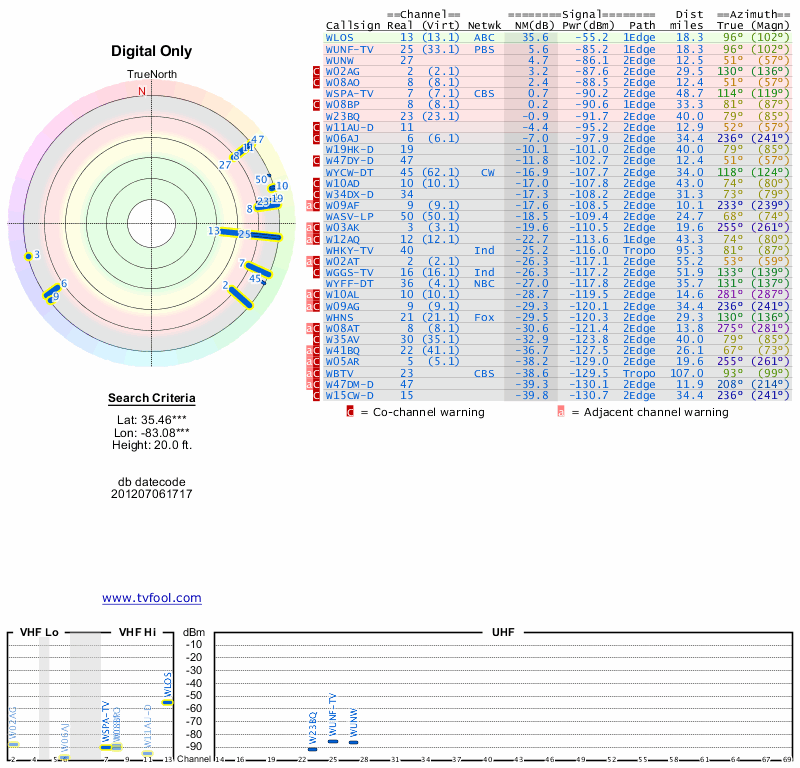
Task: Click the co-channel icon next to W47DY-D
Action: pos(316,160)
